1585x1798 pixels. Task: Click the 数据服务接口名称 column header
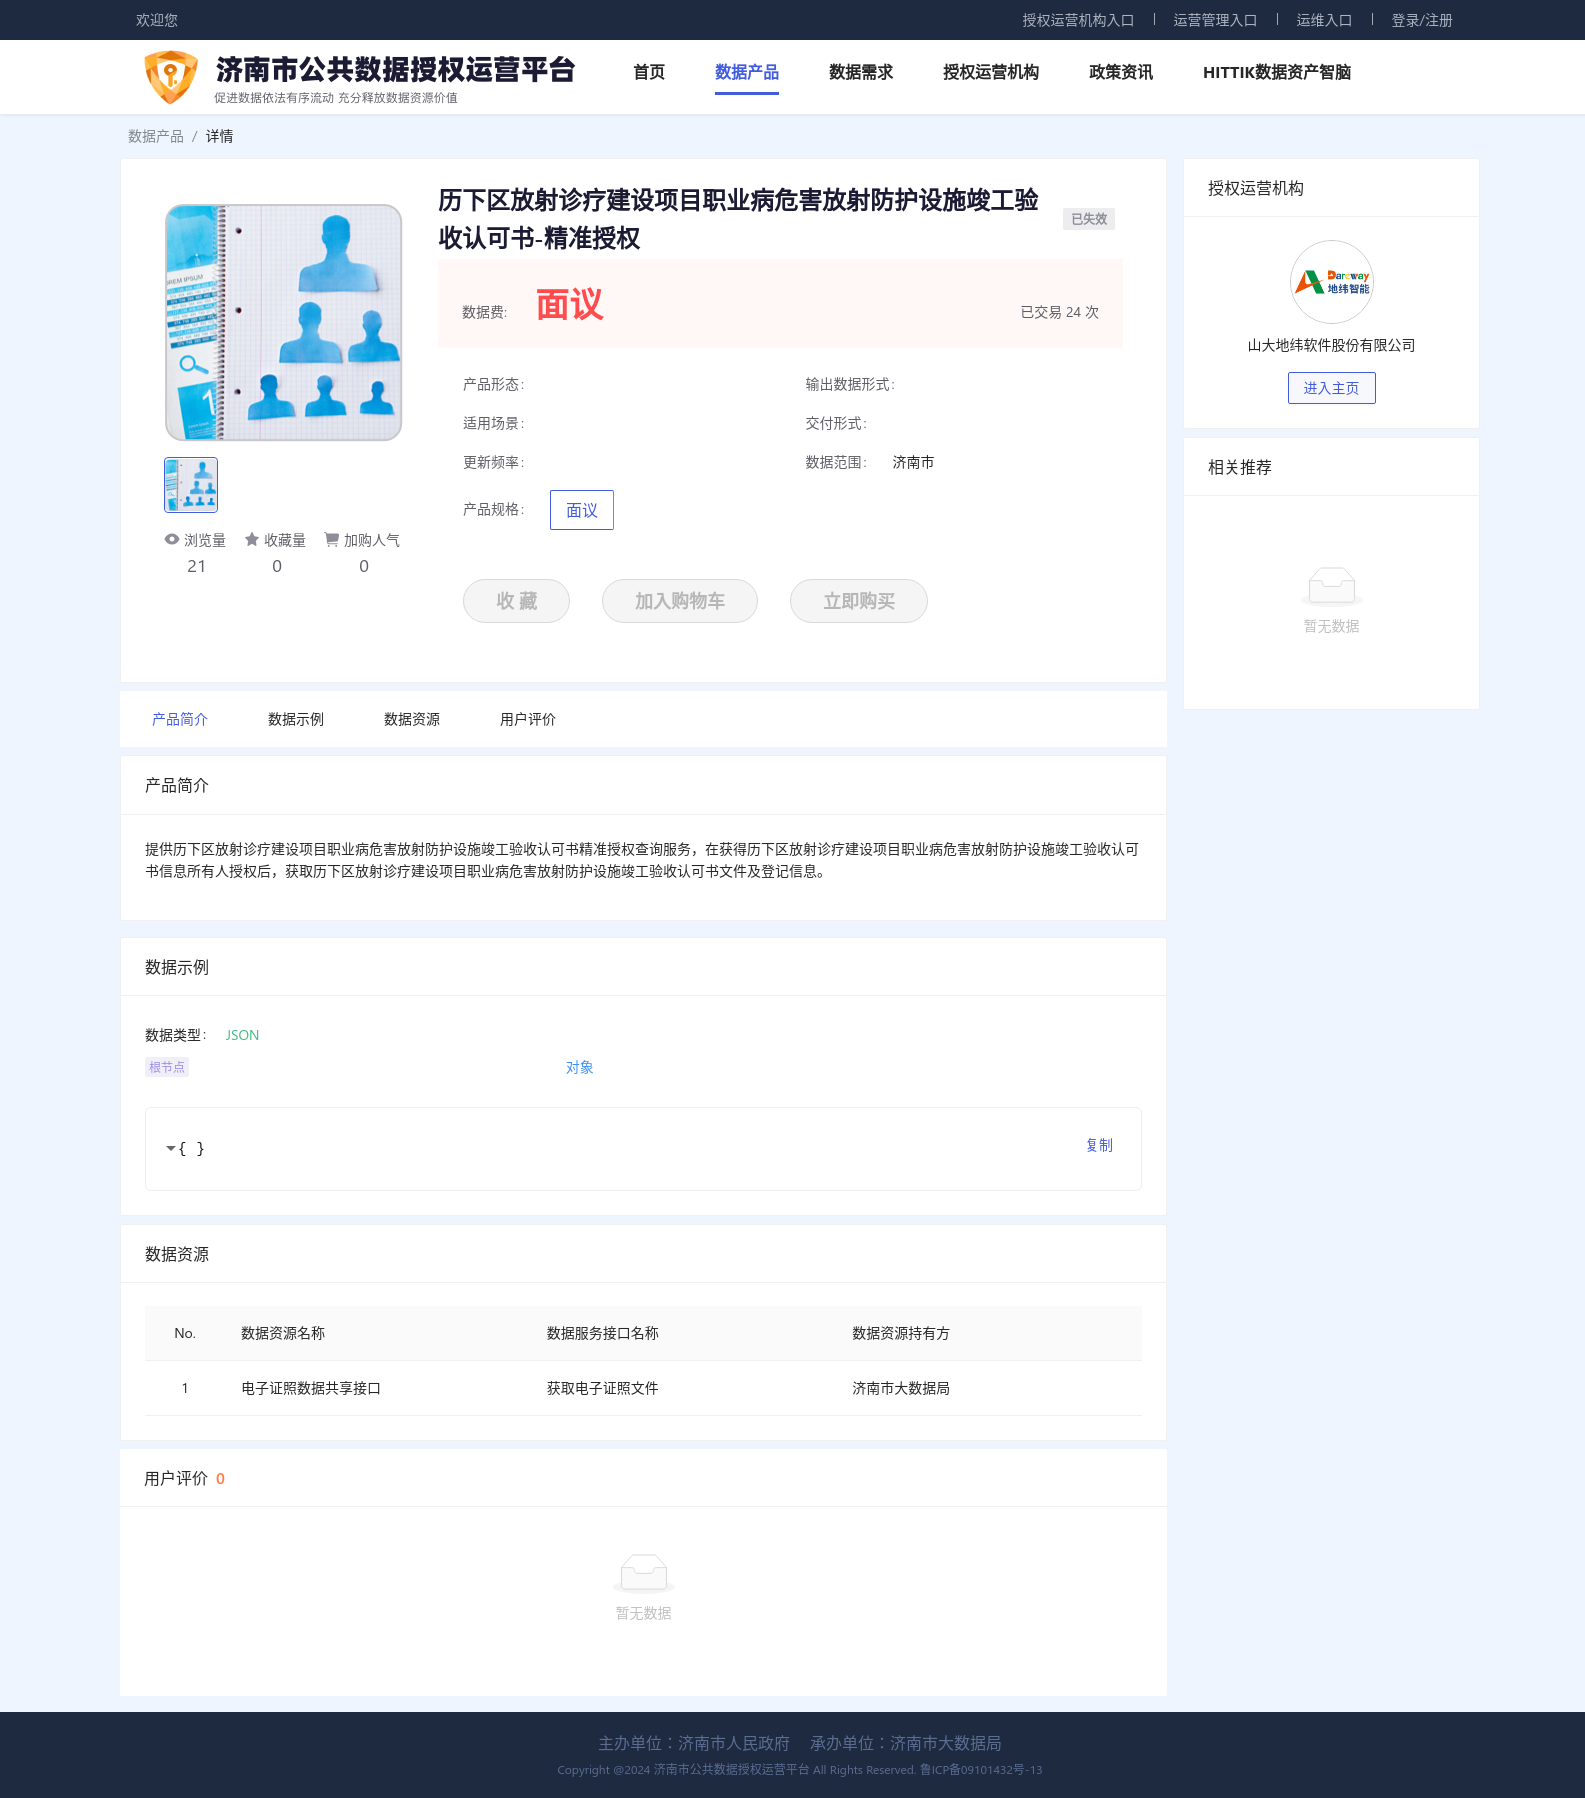pos(603,1333)
